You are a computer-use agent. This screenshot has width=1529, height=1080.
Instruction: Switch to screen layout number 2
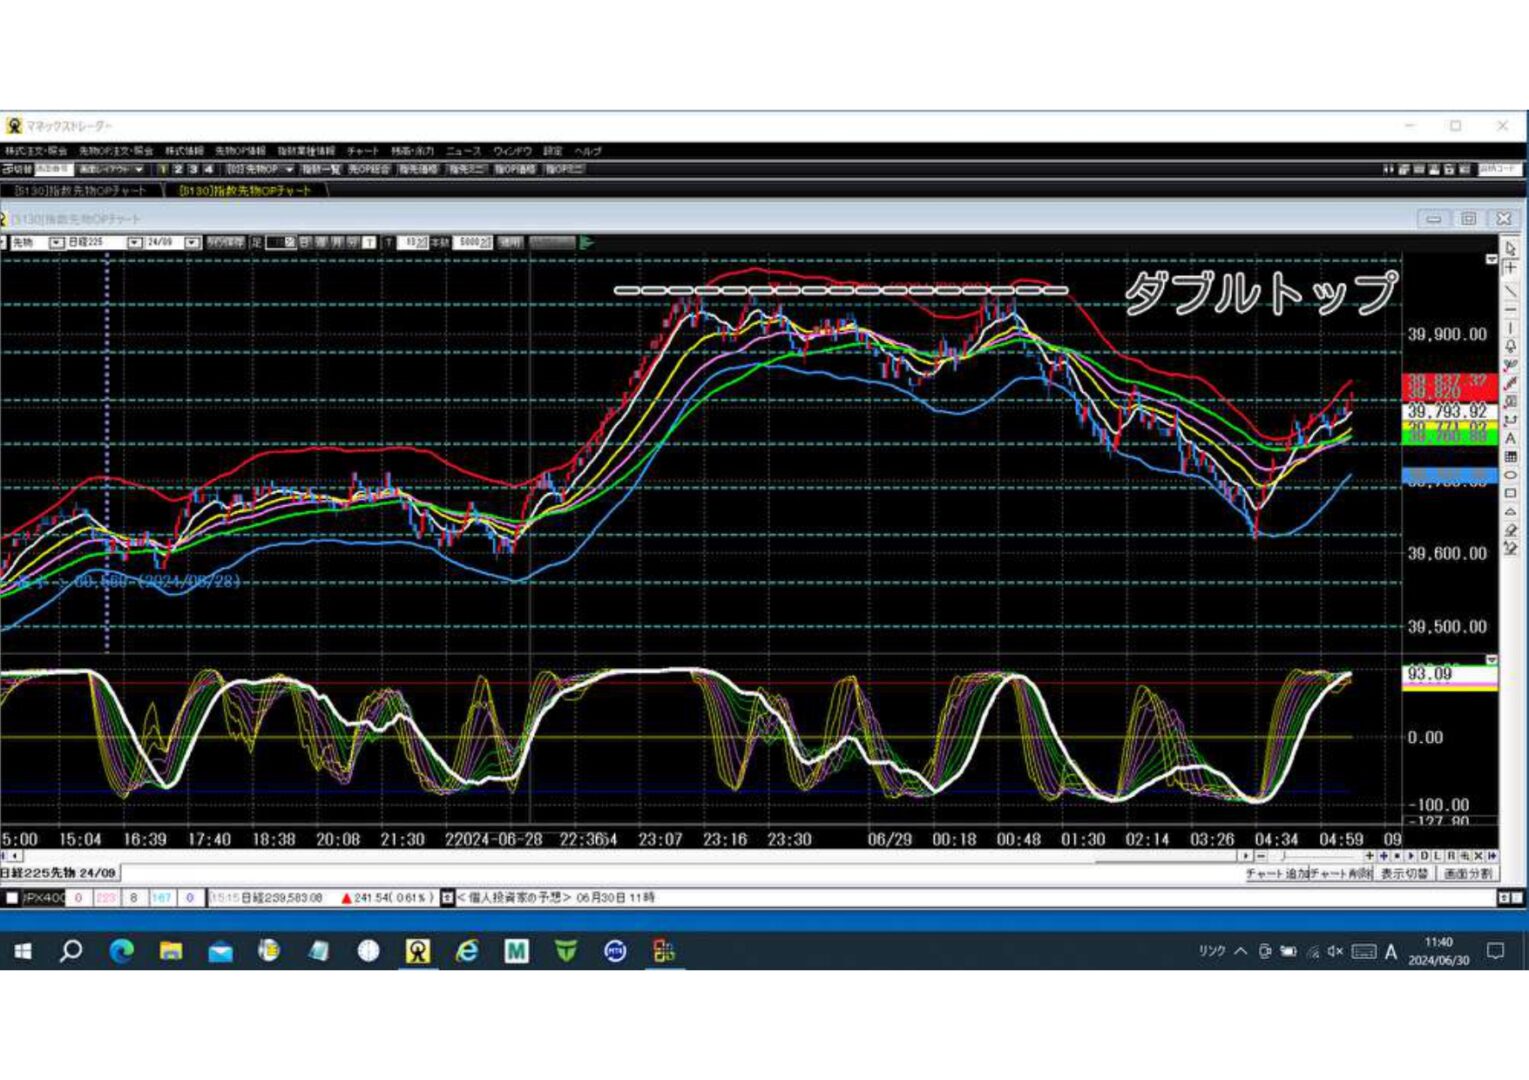(x=178, y=170)
